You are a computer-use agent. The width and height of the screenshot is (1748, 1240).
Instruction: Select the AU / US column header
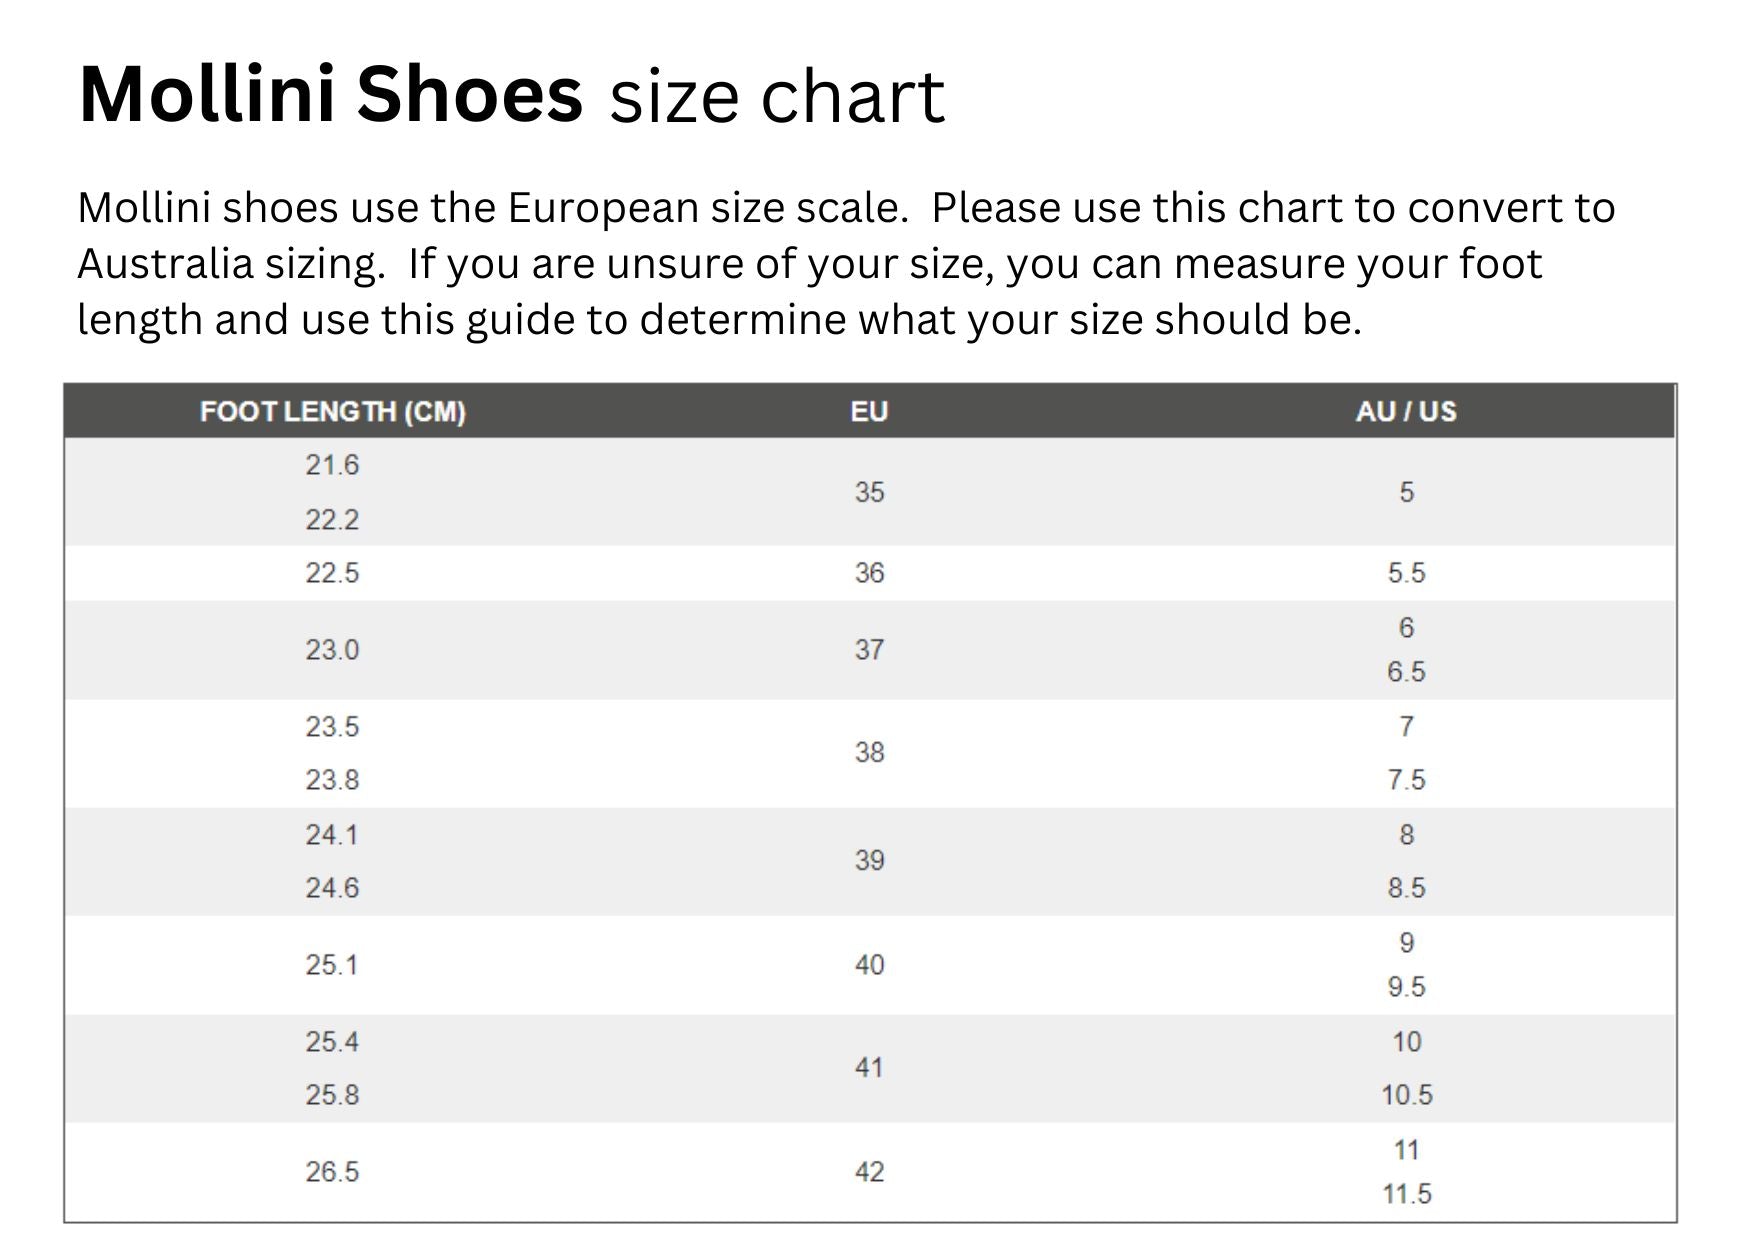click(x=1406, y=412)
